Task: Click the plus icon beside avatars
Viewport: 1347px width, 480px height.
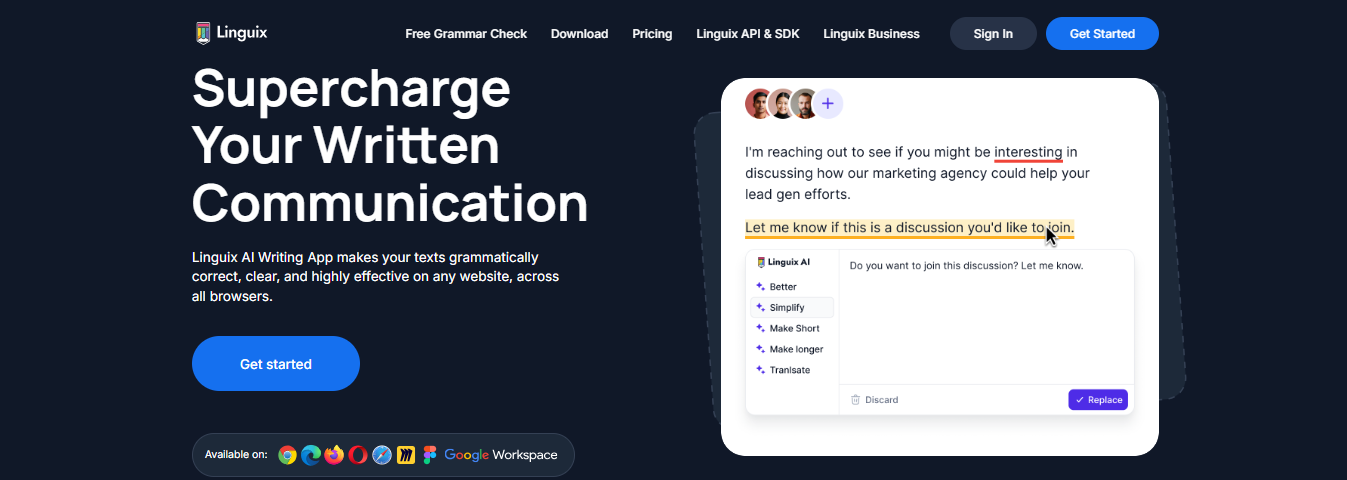Action: pyautogui.click(x=828, y=103)
